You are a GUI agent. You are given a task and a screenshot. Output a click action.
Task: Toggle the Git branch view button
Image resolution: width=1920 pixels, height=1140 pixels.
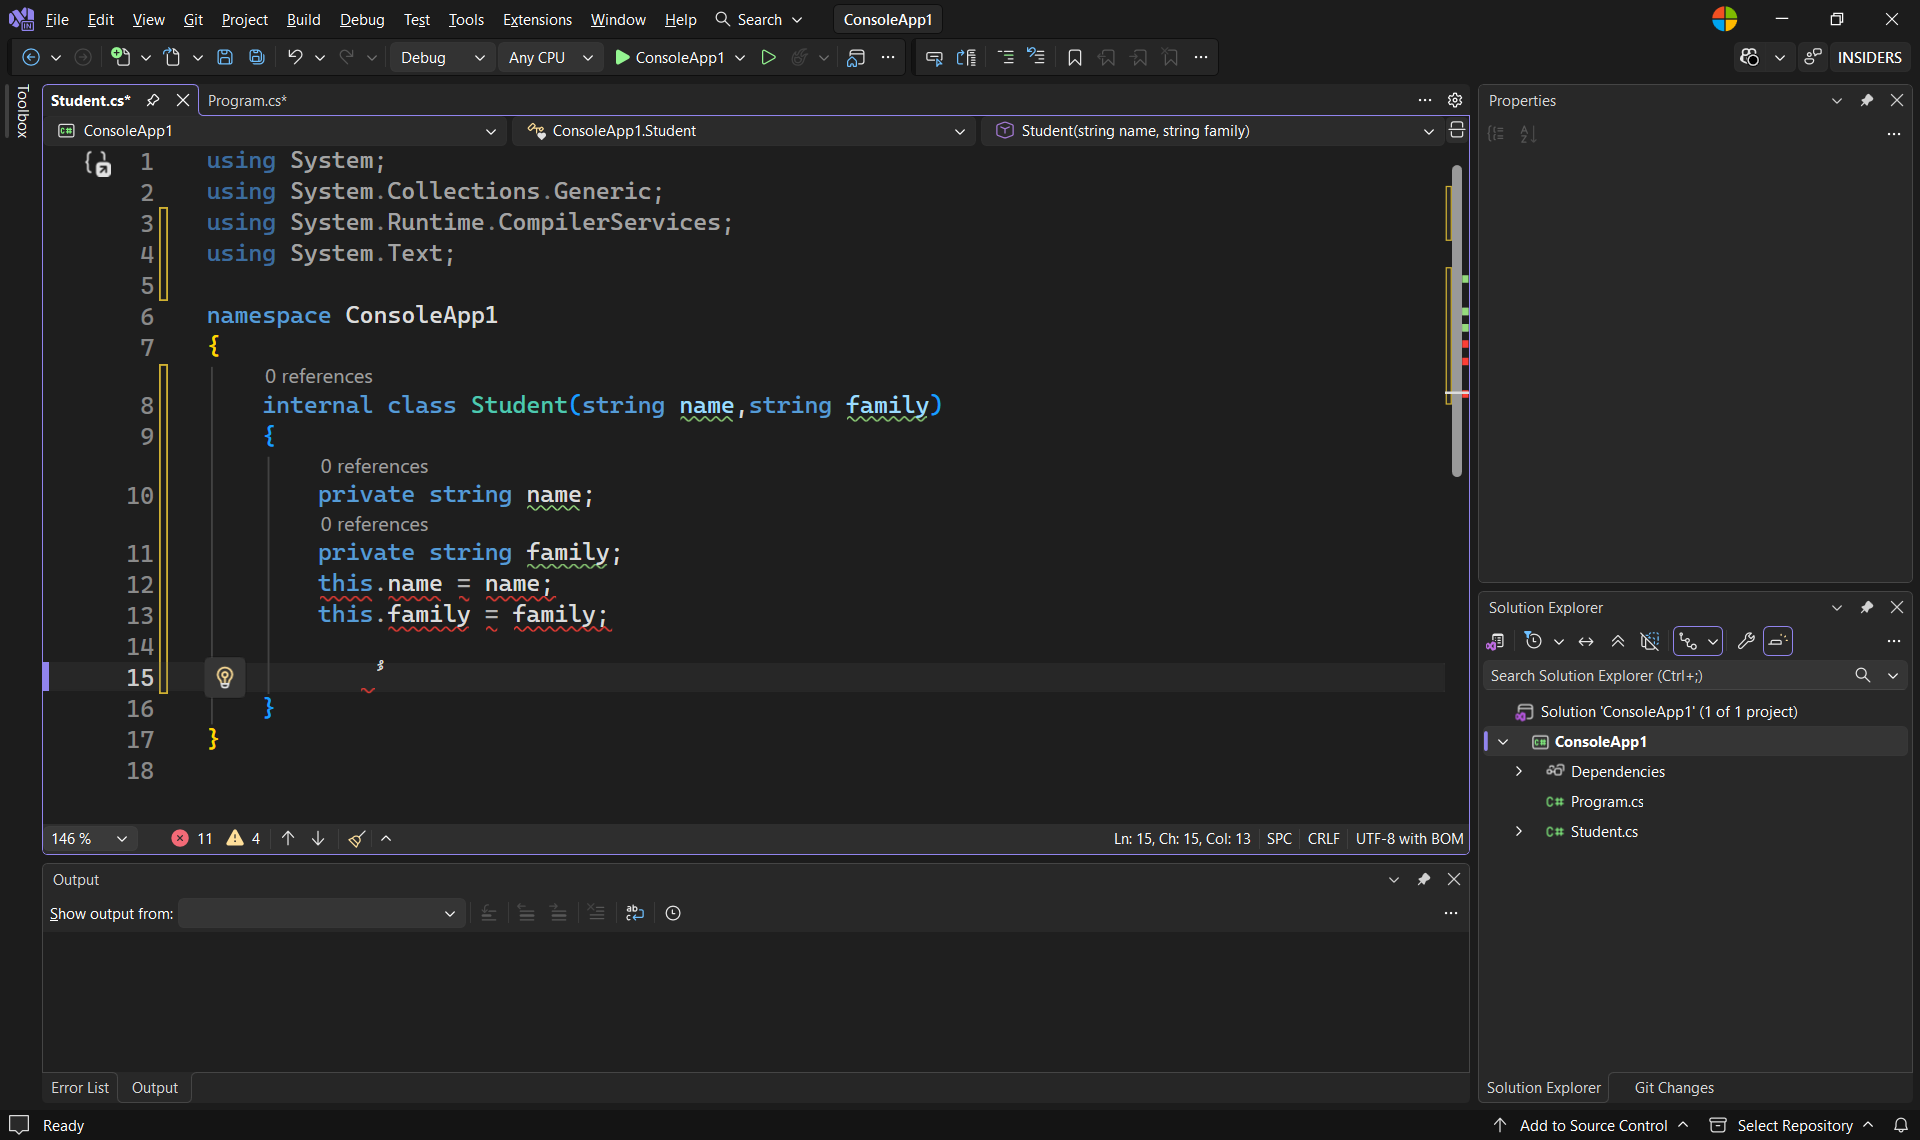[1689, 641]
